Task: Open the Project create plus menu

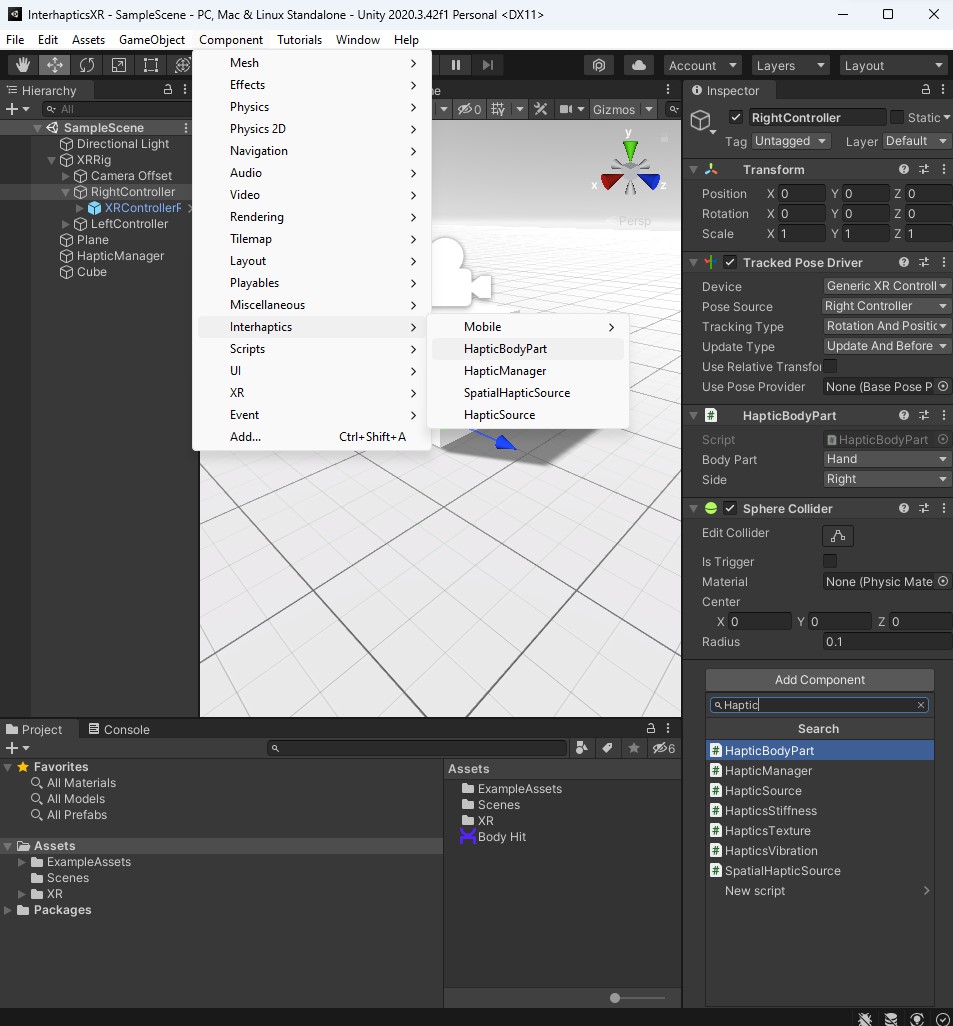Action: (17, 748)
